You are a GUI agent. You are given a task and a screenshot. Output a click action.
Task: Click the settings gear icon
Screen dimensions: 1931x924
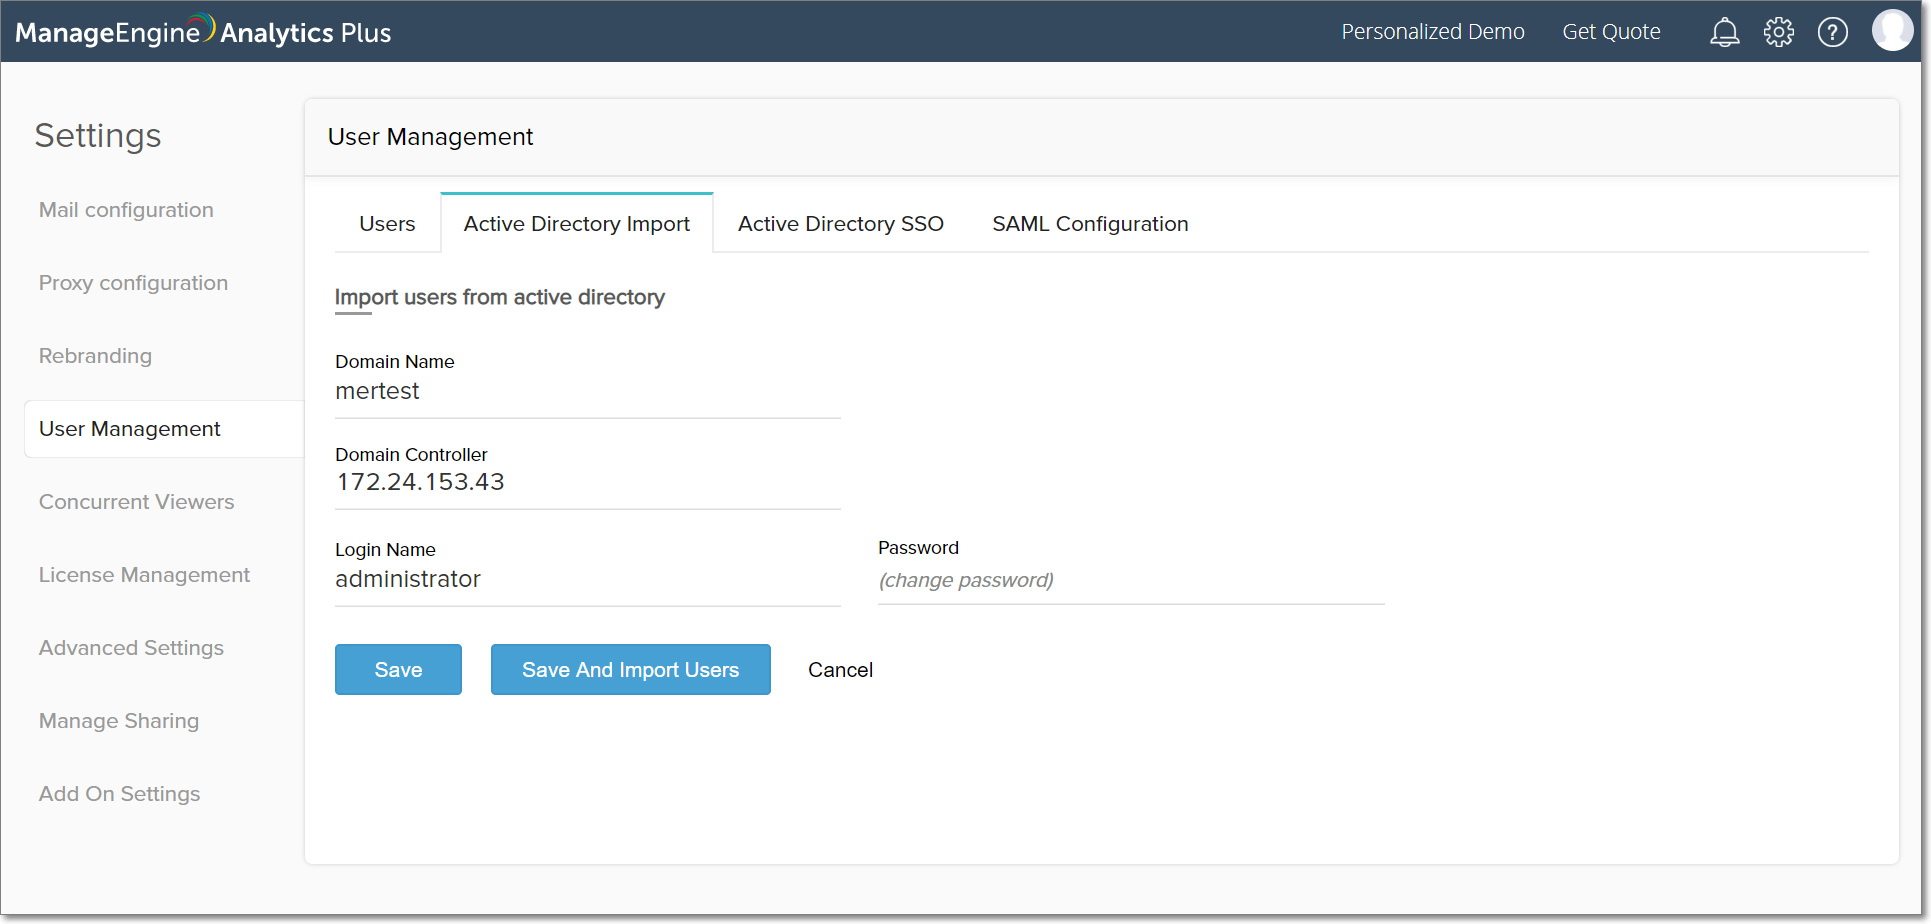pos(1778,33)
